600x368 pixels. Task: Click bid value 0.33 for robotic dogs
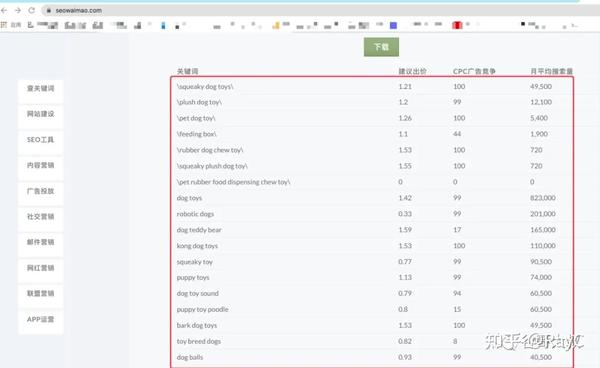point(405,214)
